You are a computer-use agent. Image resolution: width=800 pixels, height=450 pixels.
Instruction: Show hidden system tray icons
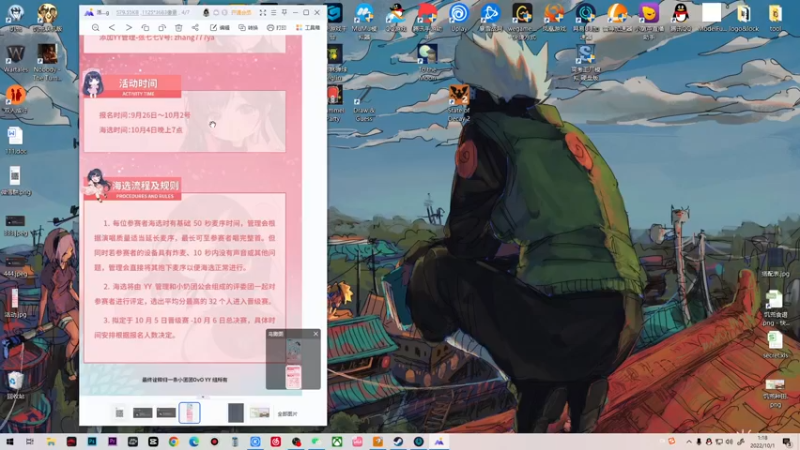(689, 442)
